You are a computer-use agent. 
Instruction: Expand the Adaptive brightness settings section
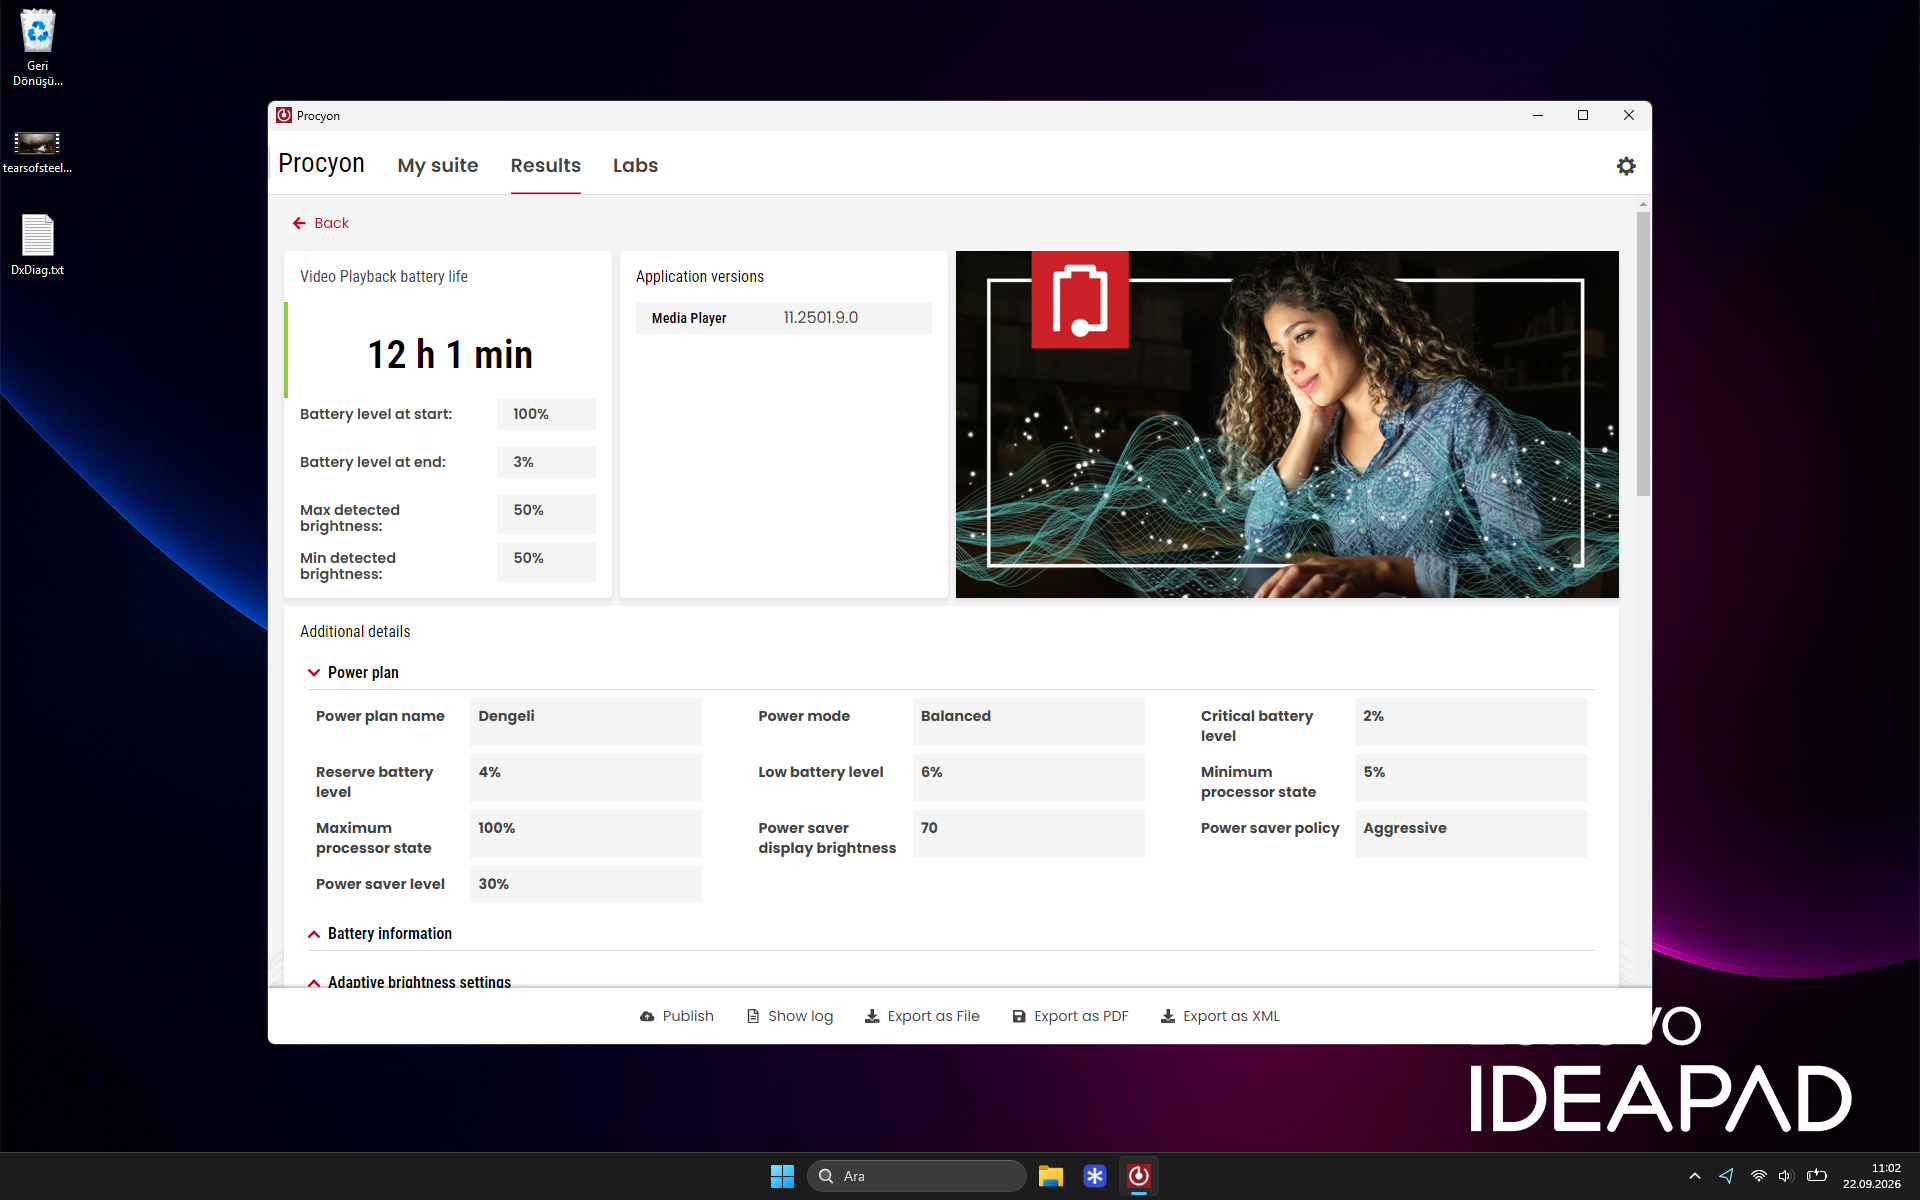pyautogui.click(x=314, y=982)
